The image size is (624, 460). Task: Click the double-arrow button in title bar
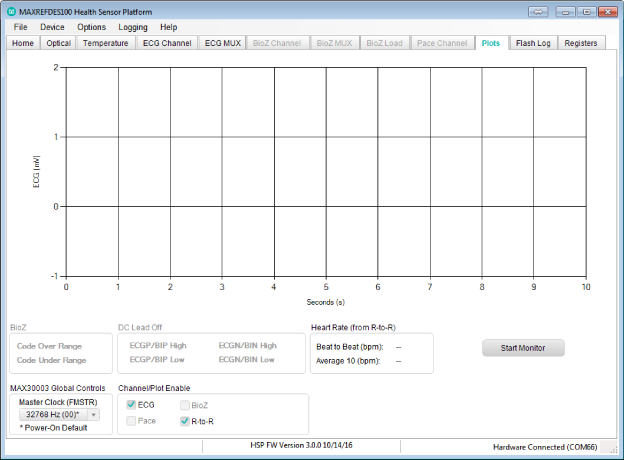(538, 12)
